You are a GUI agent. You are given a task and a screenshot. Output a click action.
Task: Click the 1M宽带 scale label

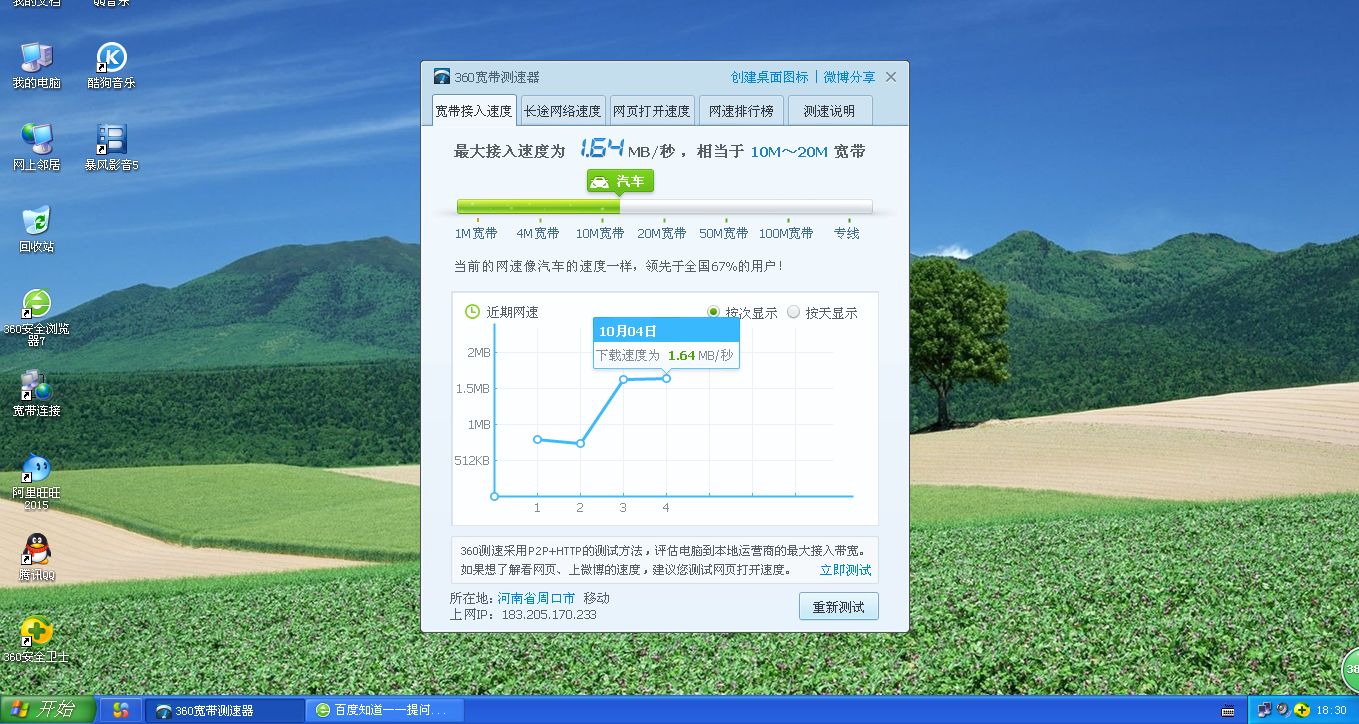coord(476,233)
